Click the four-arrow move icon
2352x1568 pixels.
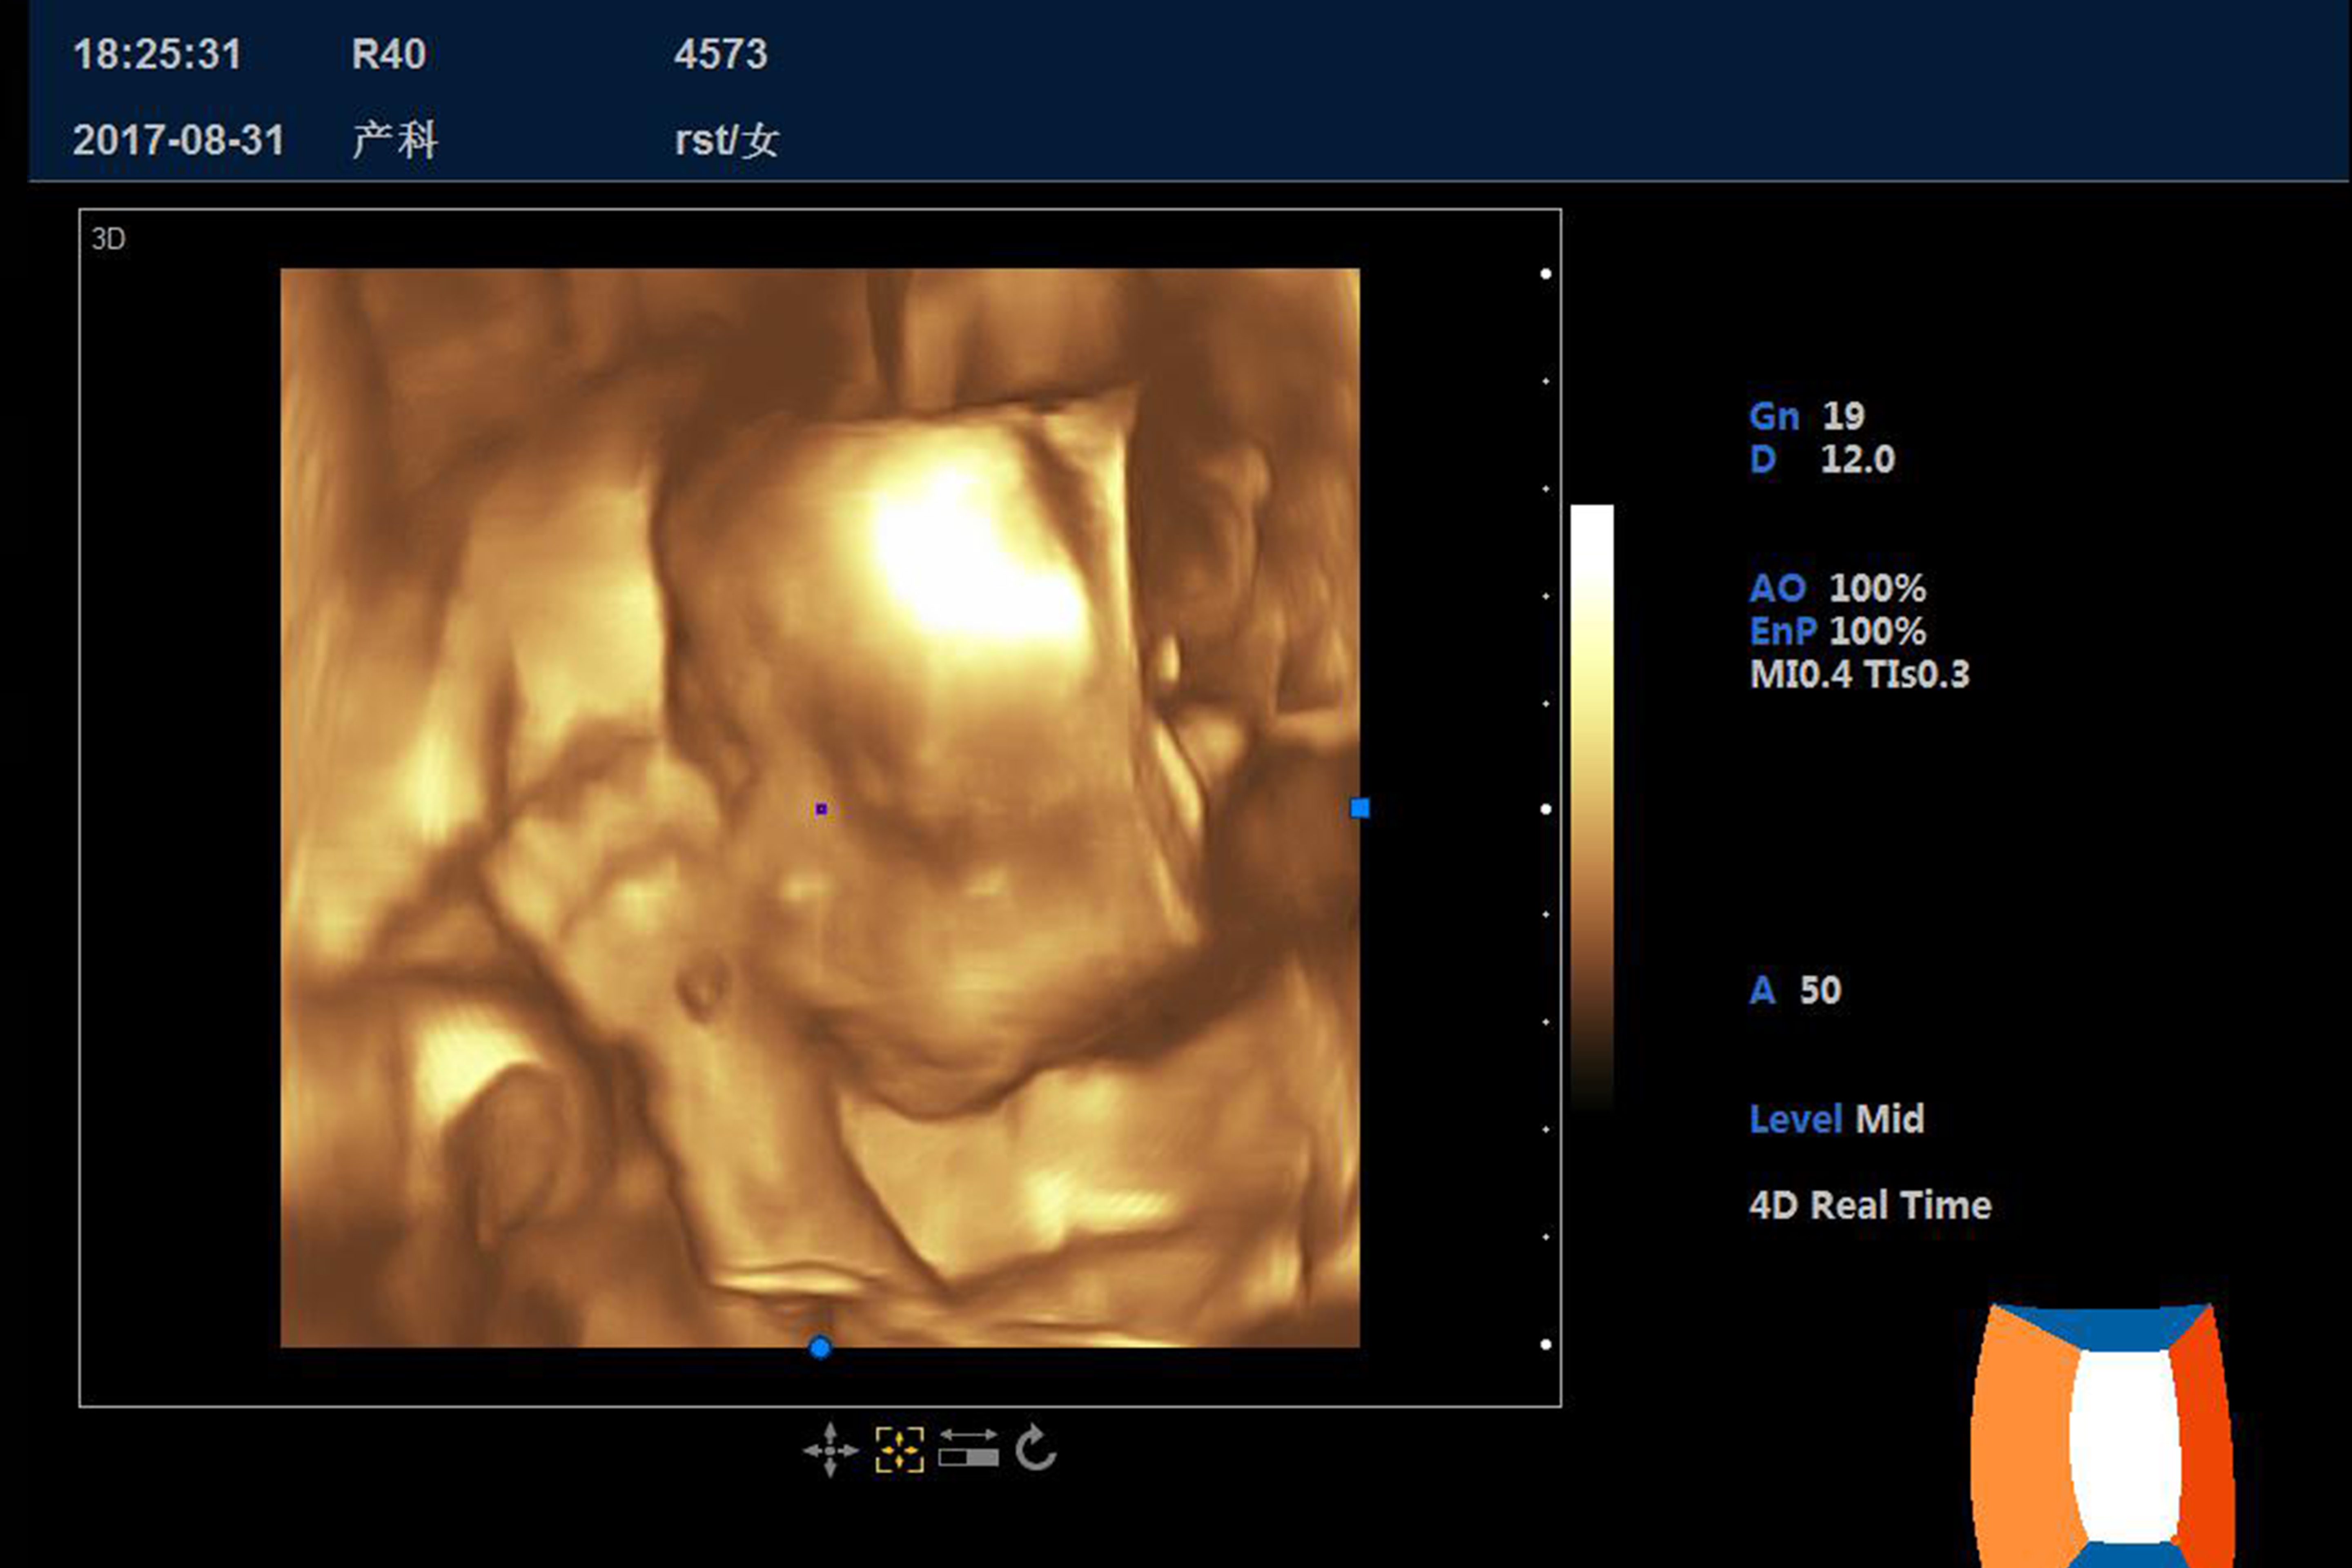830,1450
